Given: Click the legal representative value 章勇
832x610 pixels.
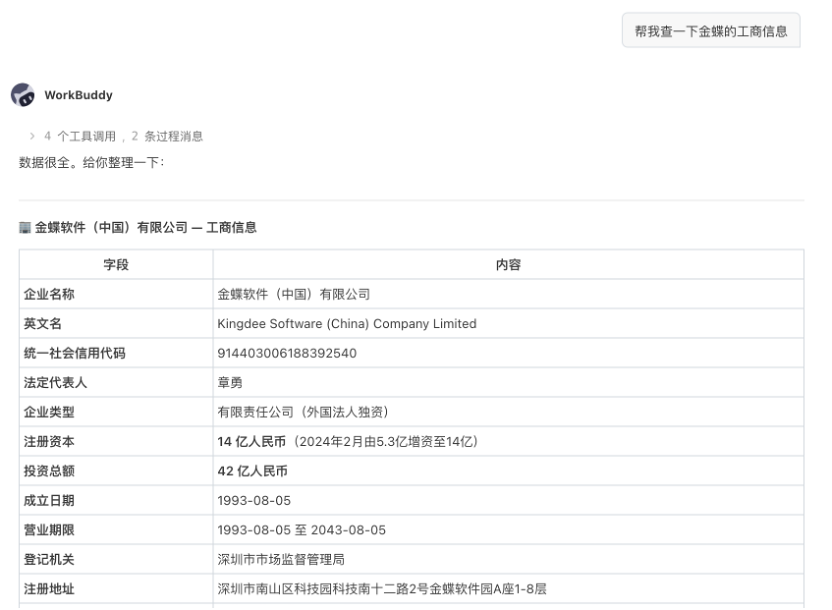Looking at the screenshot, I should (x=230, y=382).
